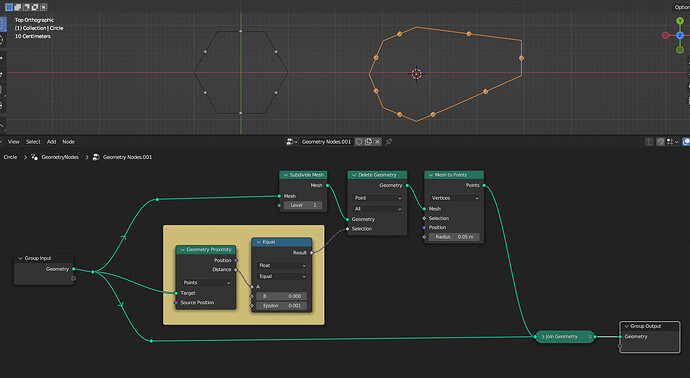Click the Top Orthographic viewport label
Image resolution: width=690 pixels, height=378 pixels.
(34, 20)
